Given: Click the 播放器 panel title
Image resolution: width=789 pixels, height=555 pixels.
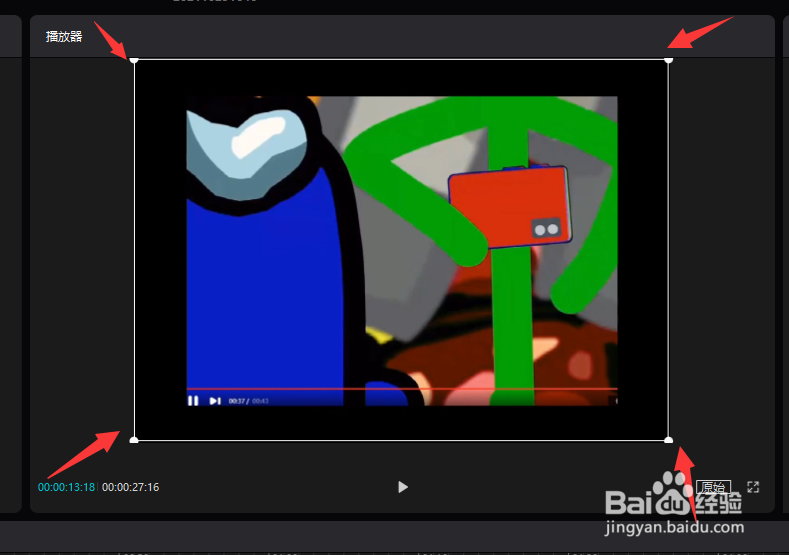Looking at the screenshot, I should pos(64,36).
